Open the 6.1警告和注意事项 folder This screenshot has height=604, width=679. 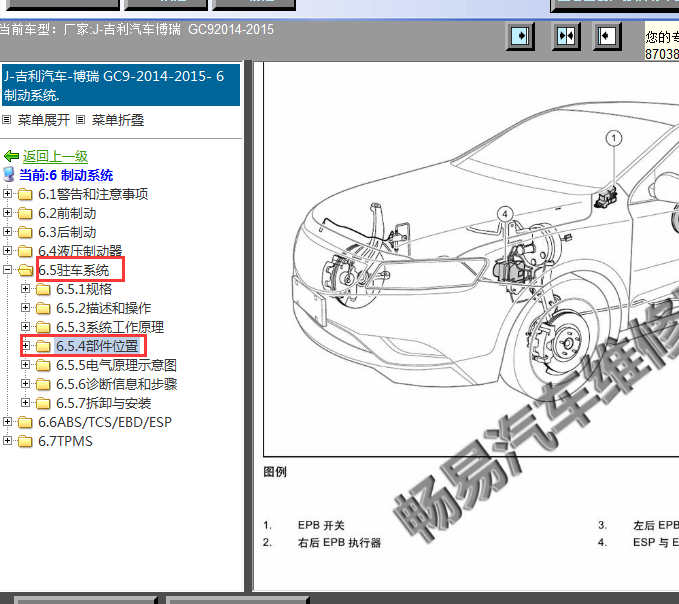tap(93, 194)
